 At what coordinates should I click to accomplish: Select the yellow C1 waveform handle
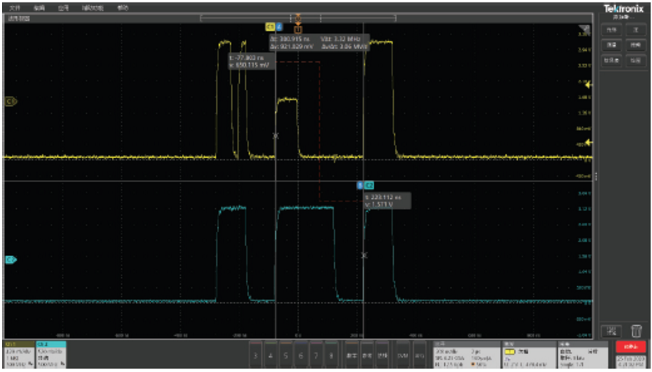coord(10,101)
